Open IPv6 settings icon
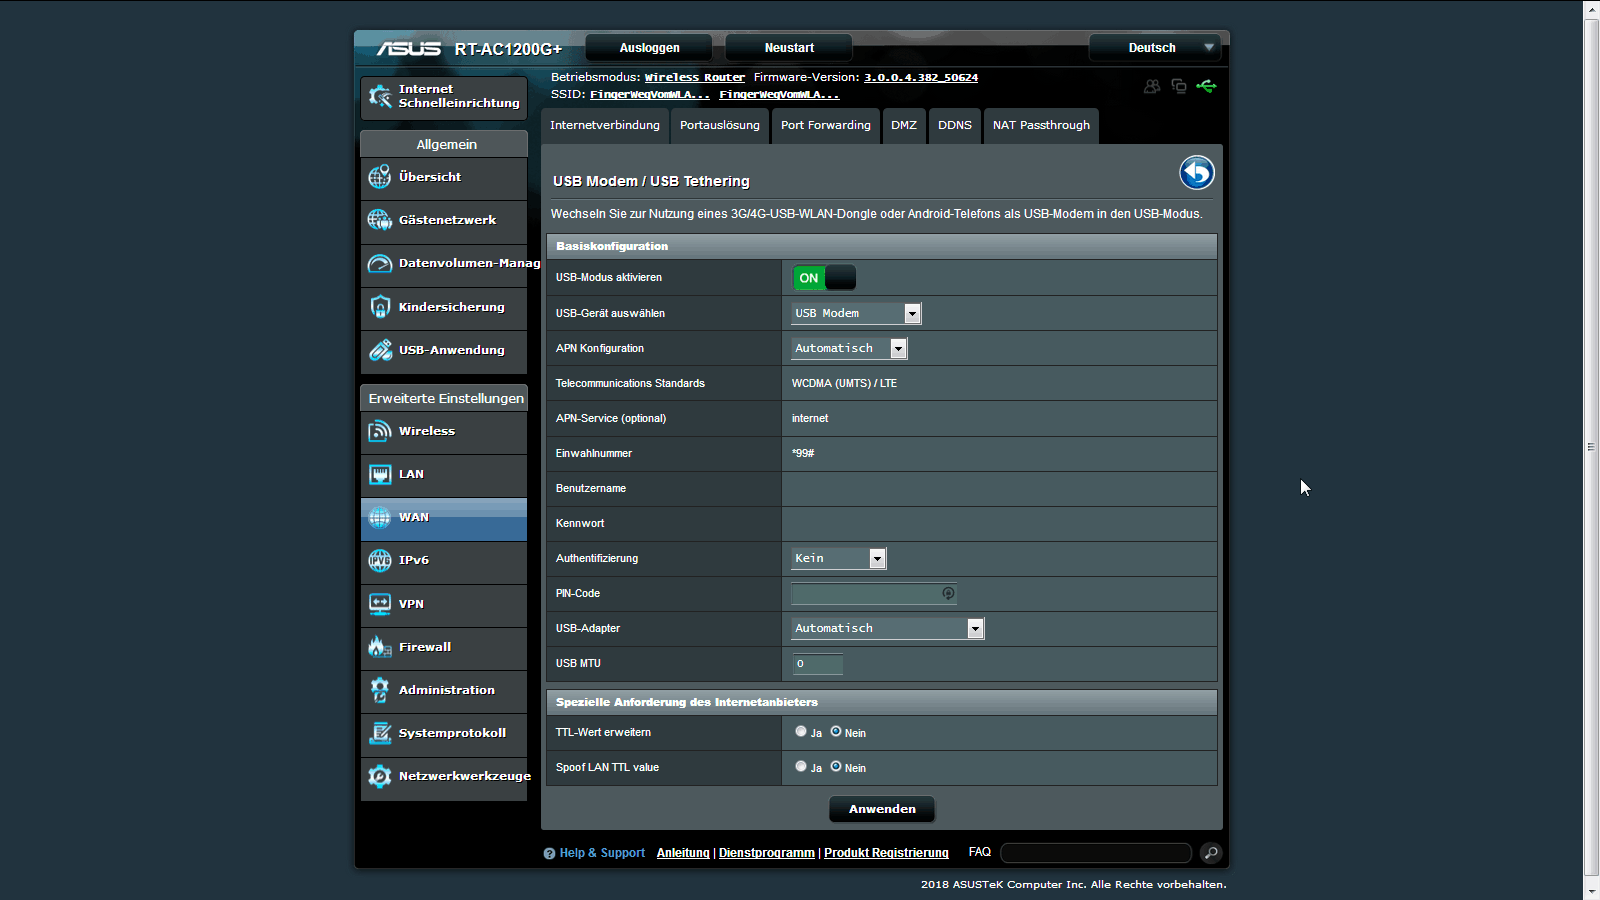1600x900 pixels. (380, 560)
